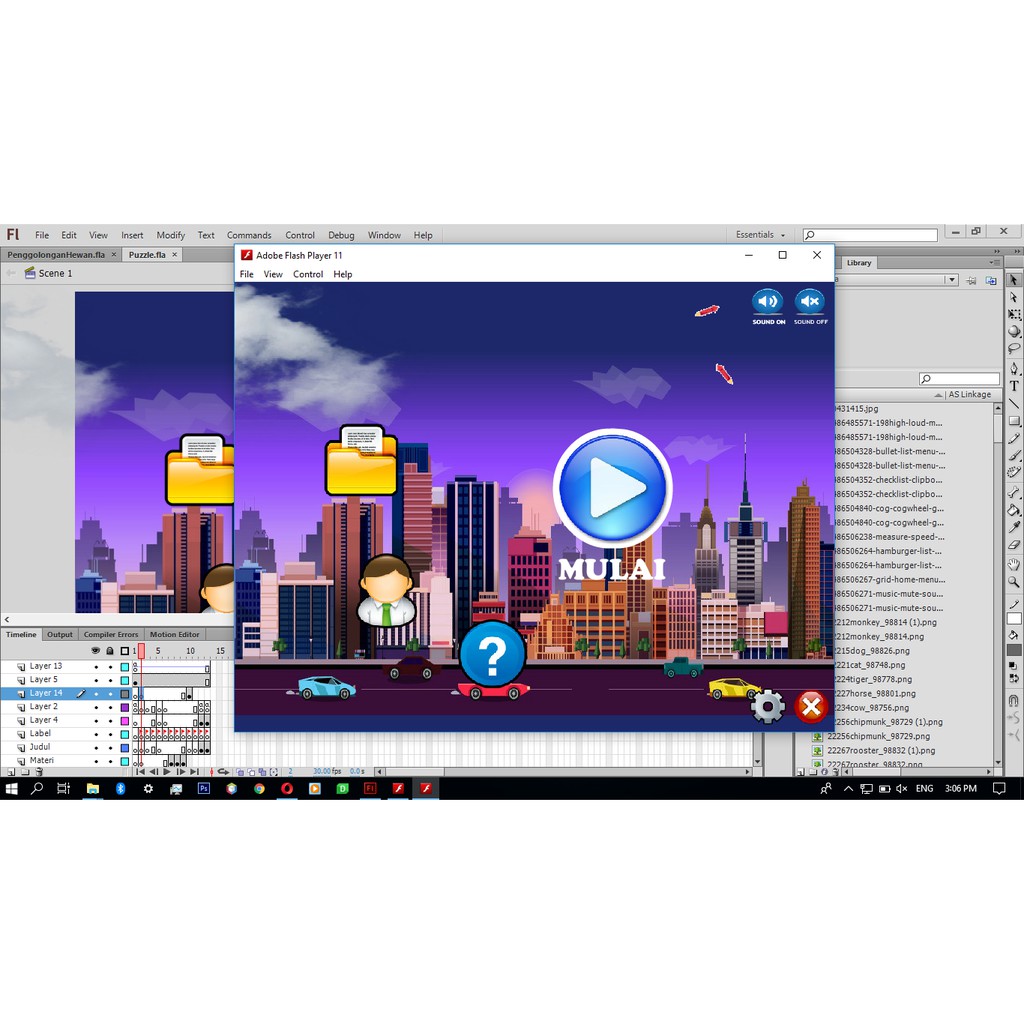This screenshot has width=1024, height=1024.
Task: Pick the Eraser tool
Action: [x=1014, y=545]
